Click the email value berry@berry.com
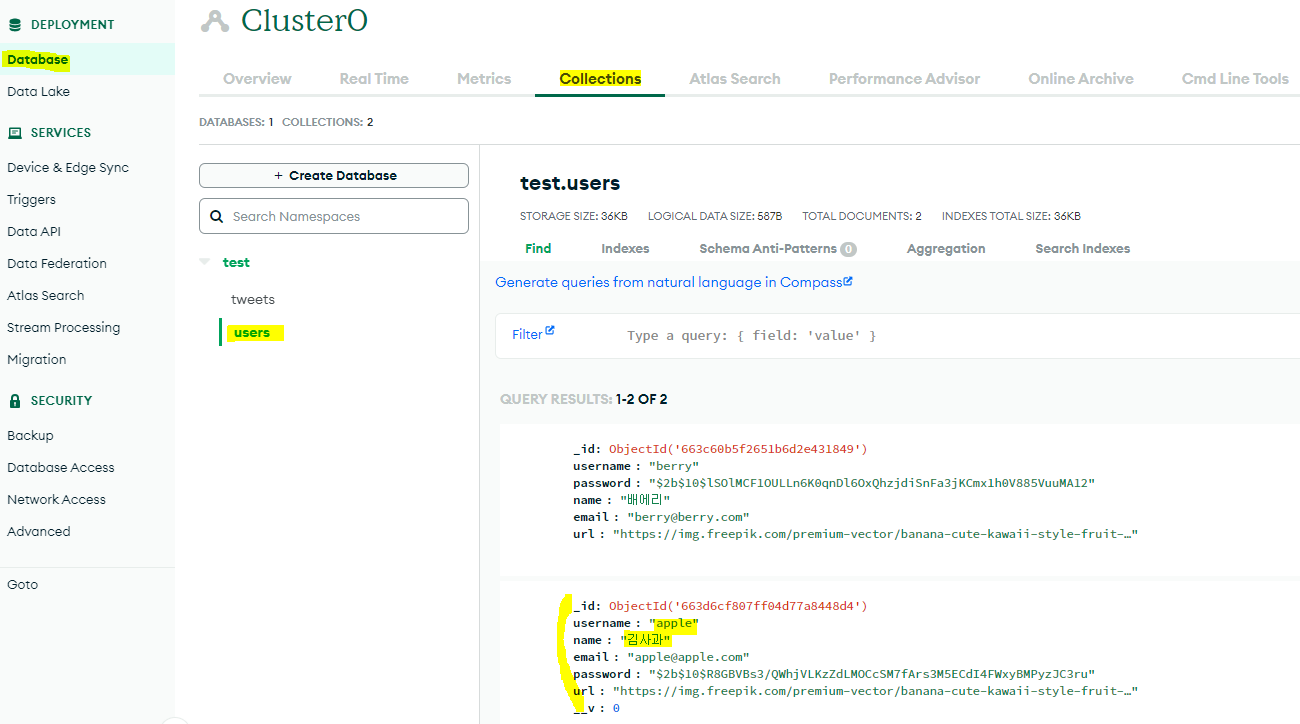Image resolution: width=1300 pixels, height=724 pixels. (688, 517)
